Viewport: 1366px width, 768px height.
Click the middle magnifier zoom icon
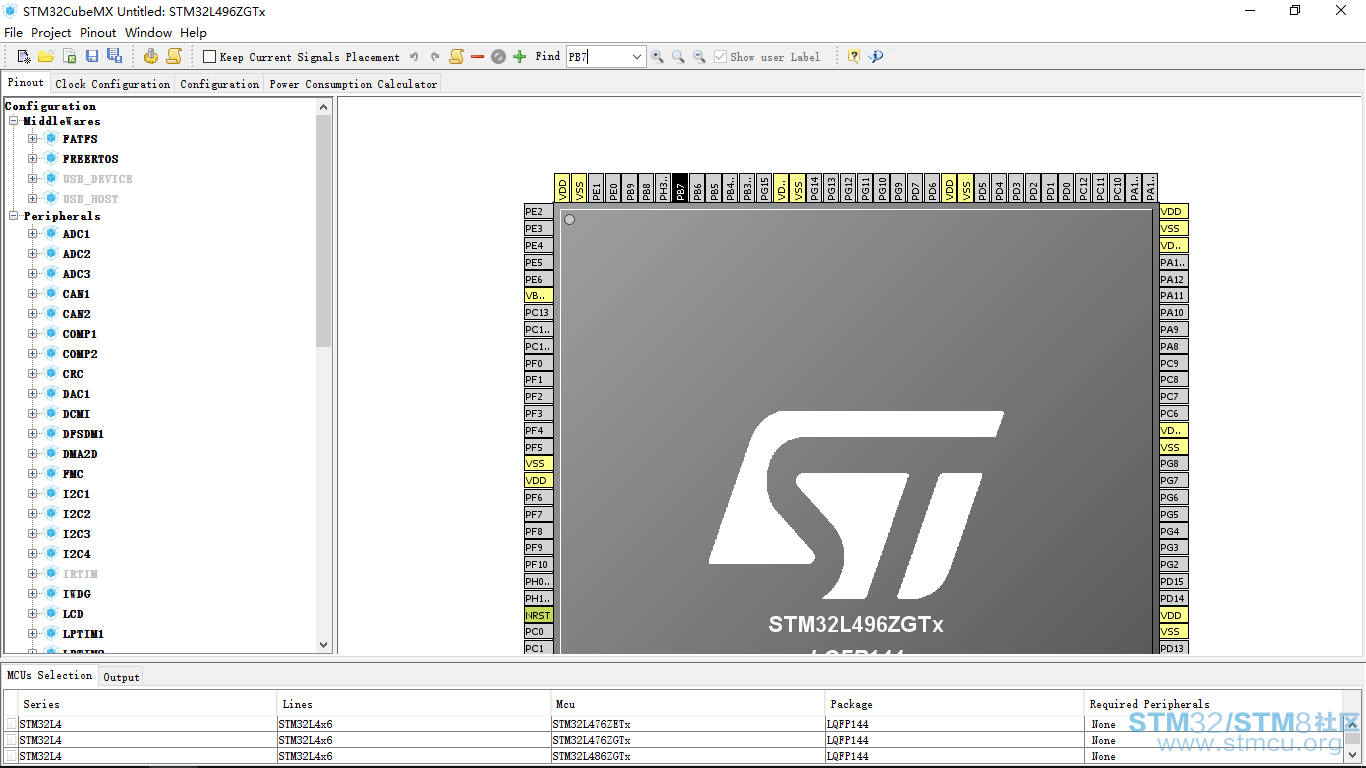[678, 57]
